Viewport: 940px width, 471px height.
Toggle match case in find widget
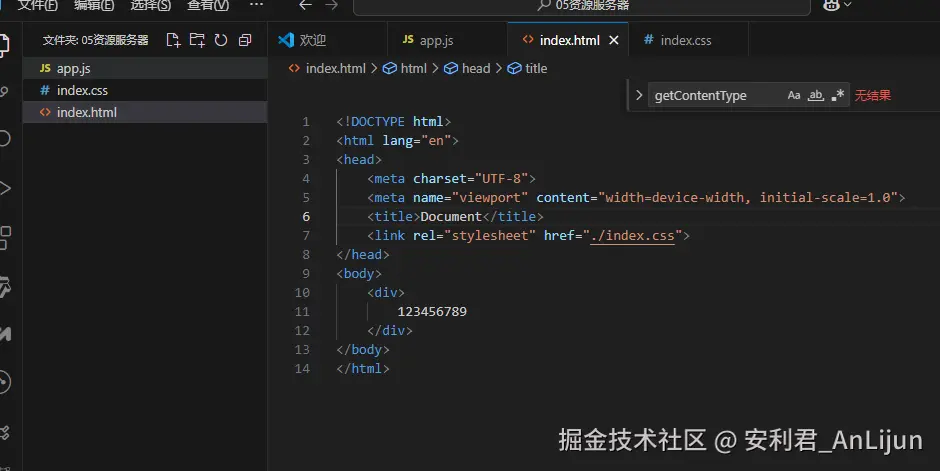tap(794, 95)
